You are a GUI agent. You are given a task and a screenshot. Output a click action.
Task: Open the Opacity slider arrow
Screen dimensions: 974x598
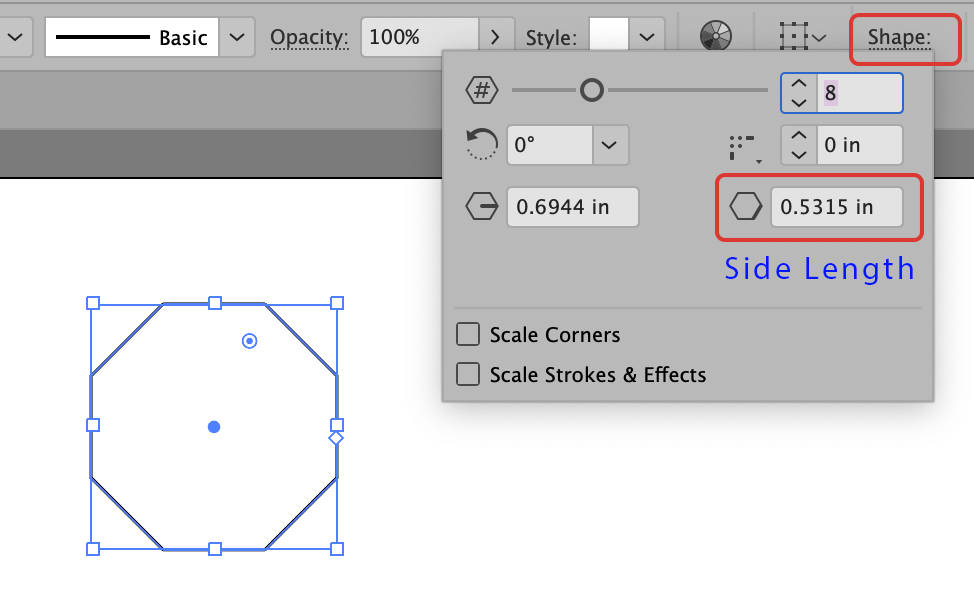point(495,38)
